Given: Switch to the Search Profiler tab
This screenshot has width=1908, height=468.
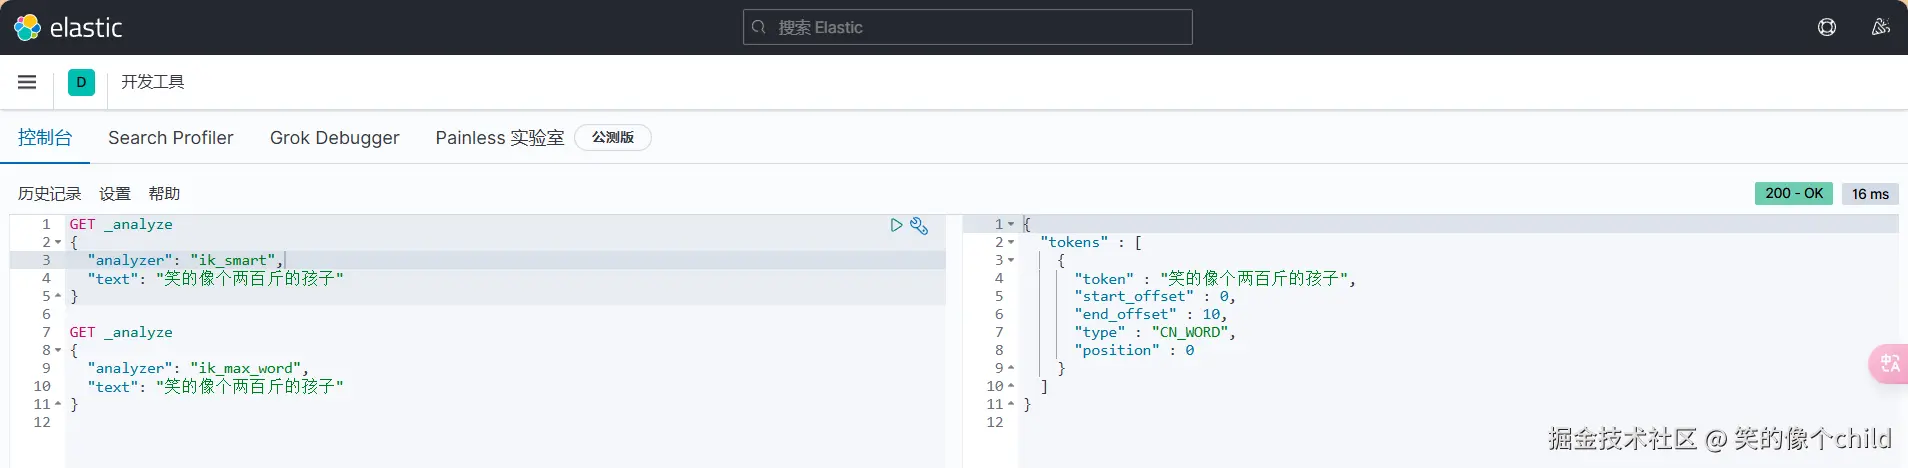Looking at the screenshot, I should [x=171, y=138].
